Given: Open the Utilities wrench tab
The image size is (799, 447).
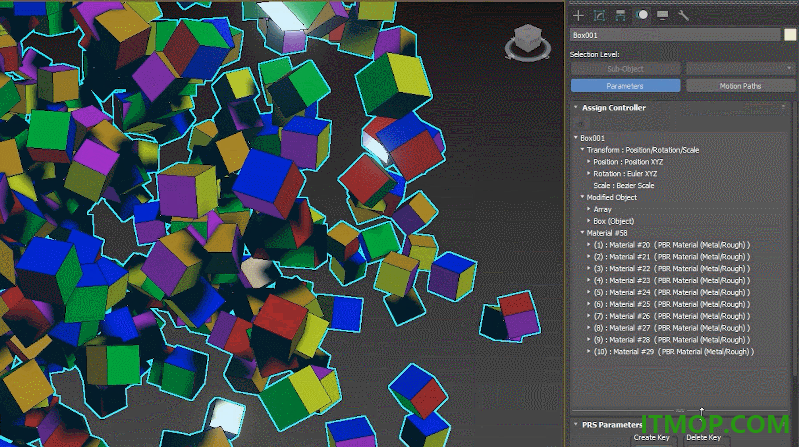Looking at the screenshot, I should (683, 15).
